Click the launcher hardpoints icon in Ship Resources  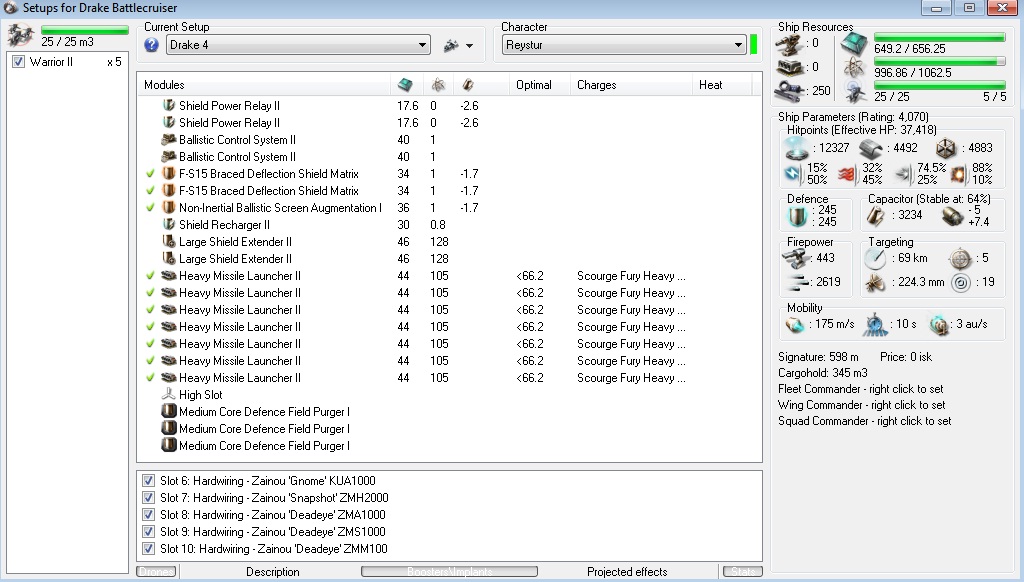(789, 67)
